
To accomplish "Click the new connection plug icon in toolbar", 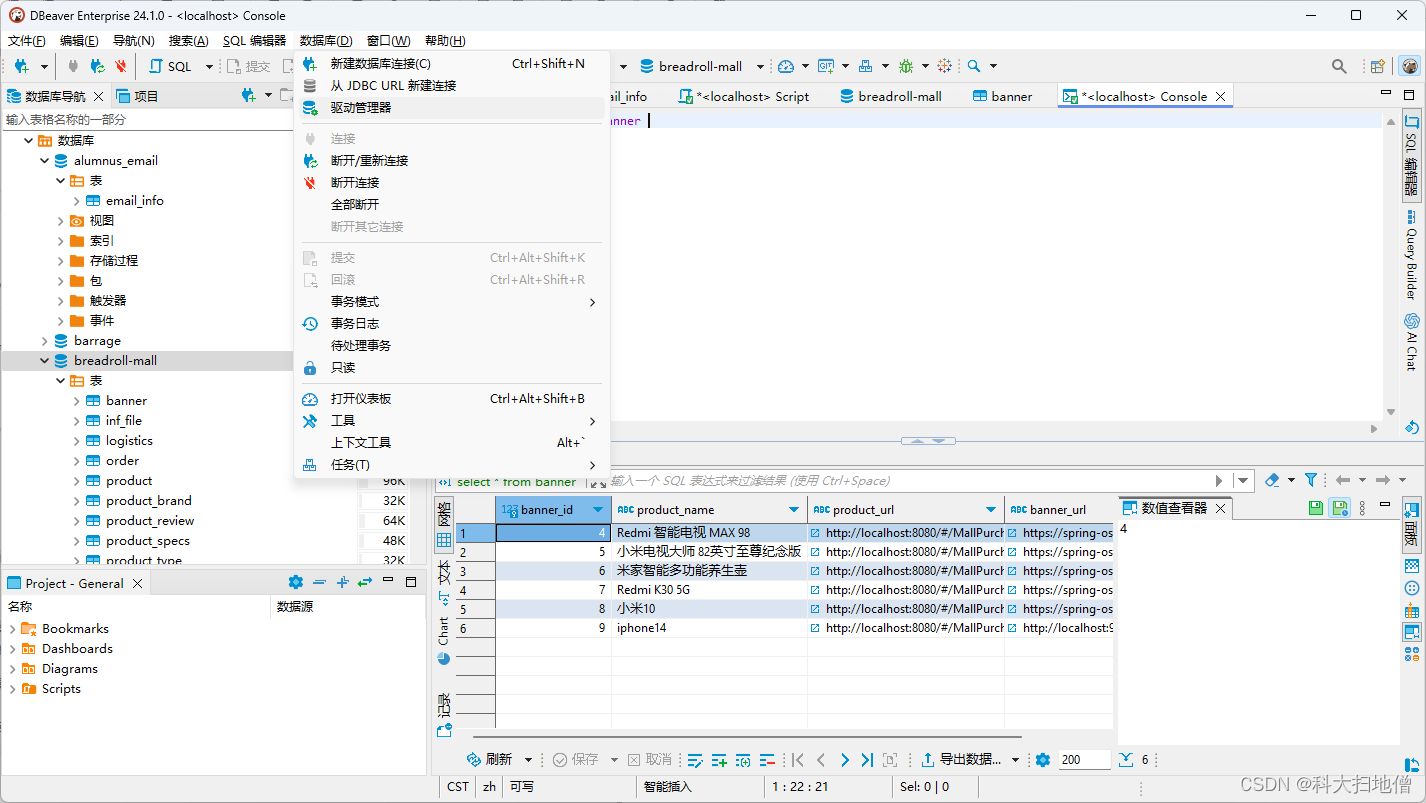I will tap(21, 66).
